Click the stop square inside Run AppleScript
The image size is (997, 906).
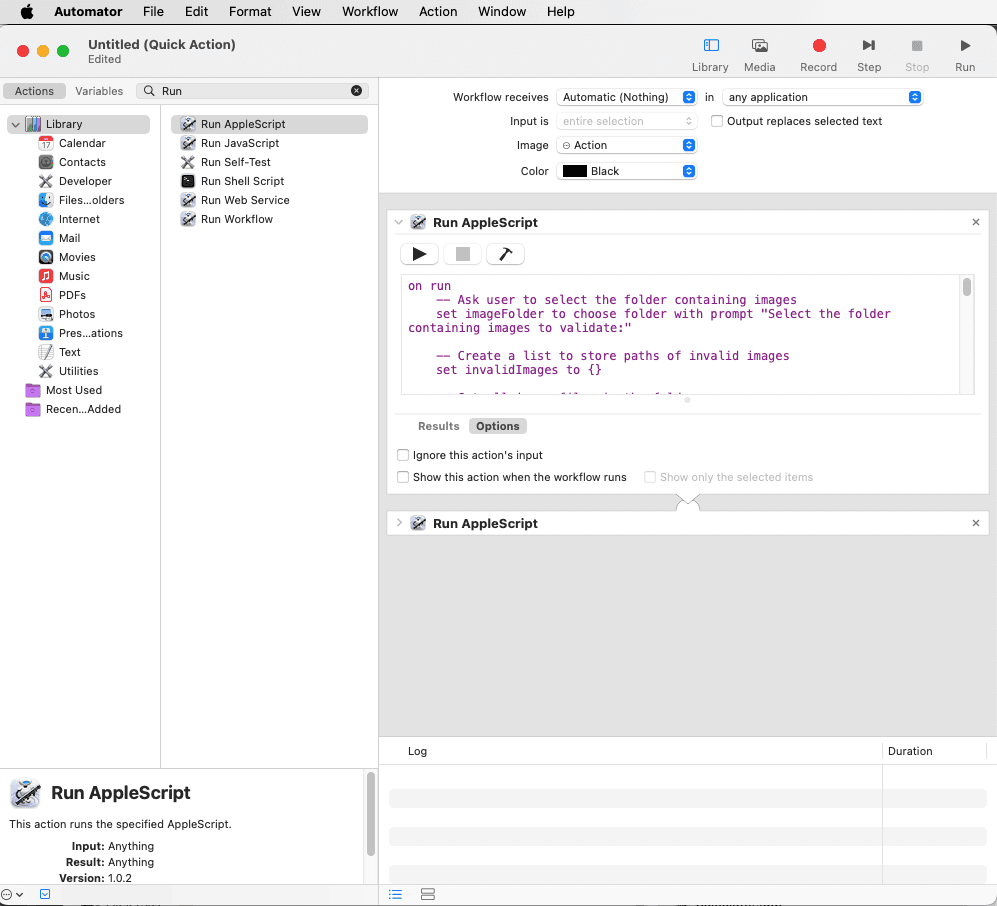(462, 254)
